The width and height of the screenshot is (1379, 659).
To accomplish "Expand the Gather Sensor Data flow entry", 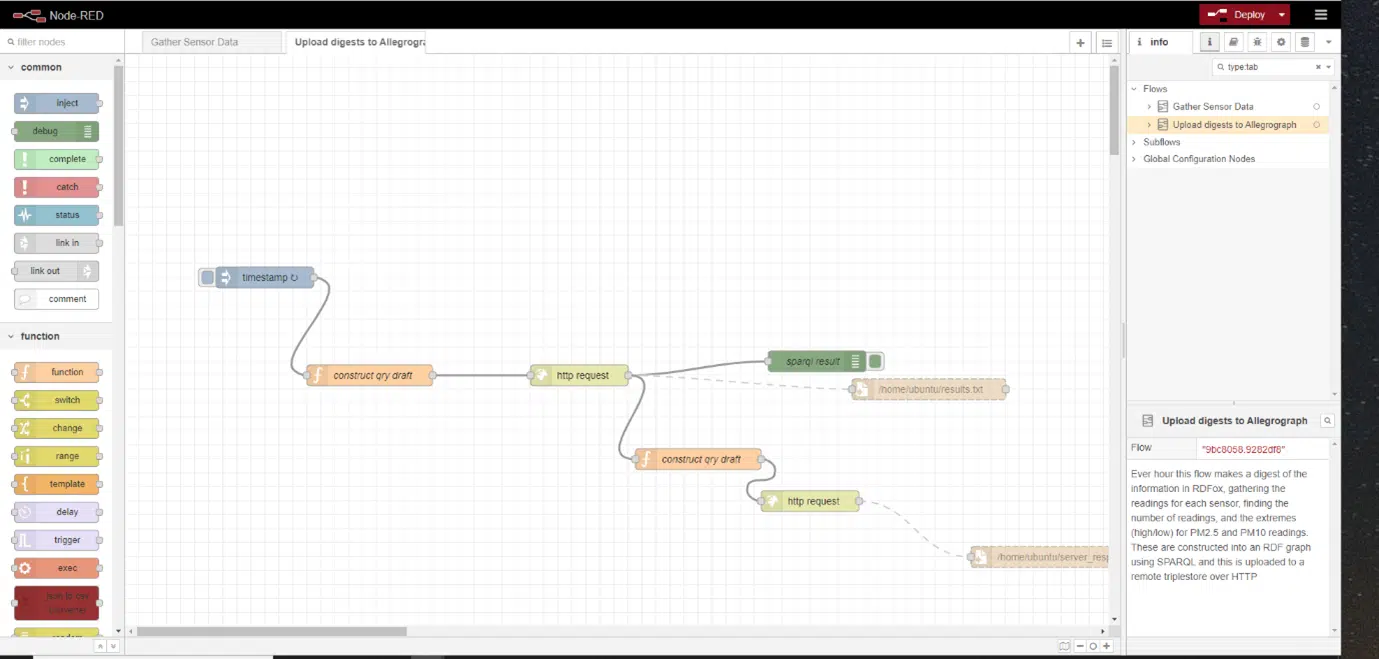I will click(1149, 106).
